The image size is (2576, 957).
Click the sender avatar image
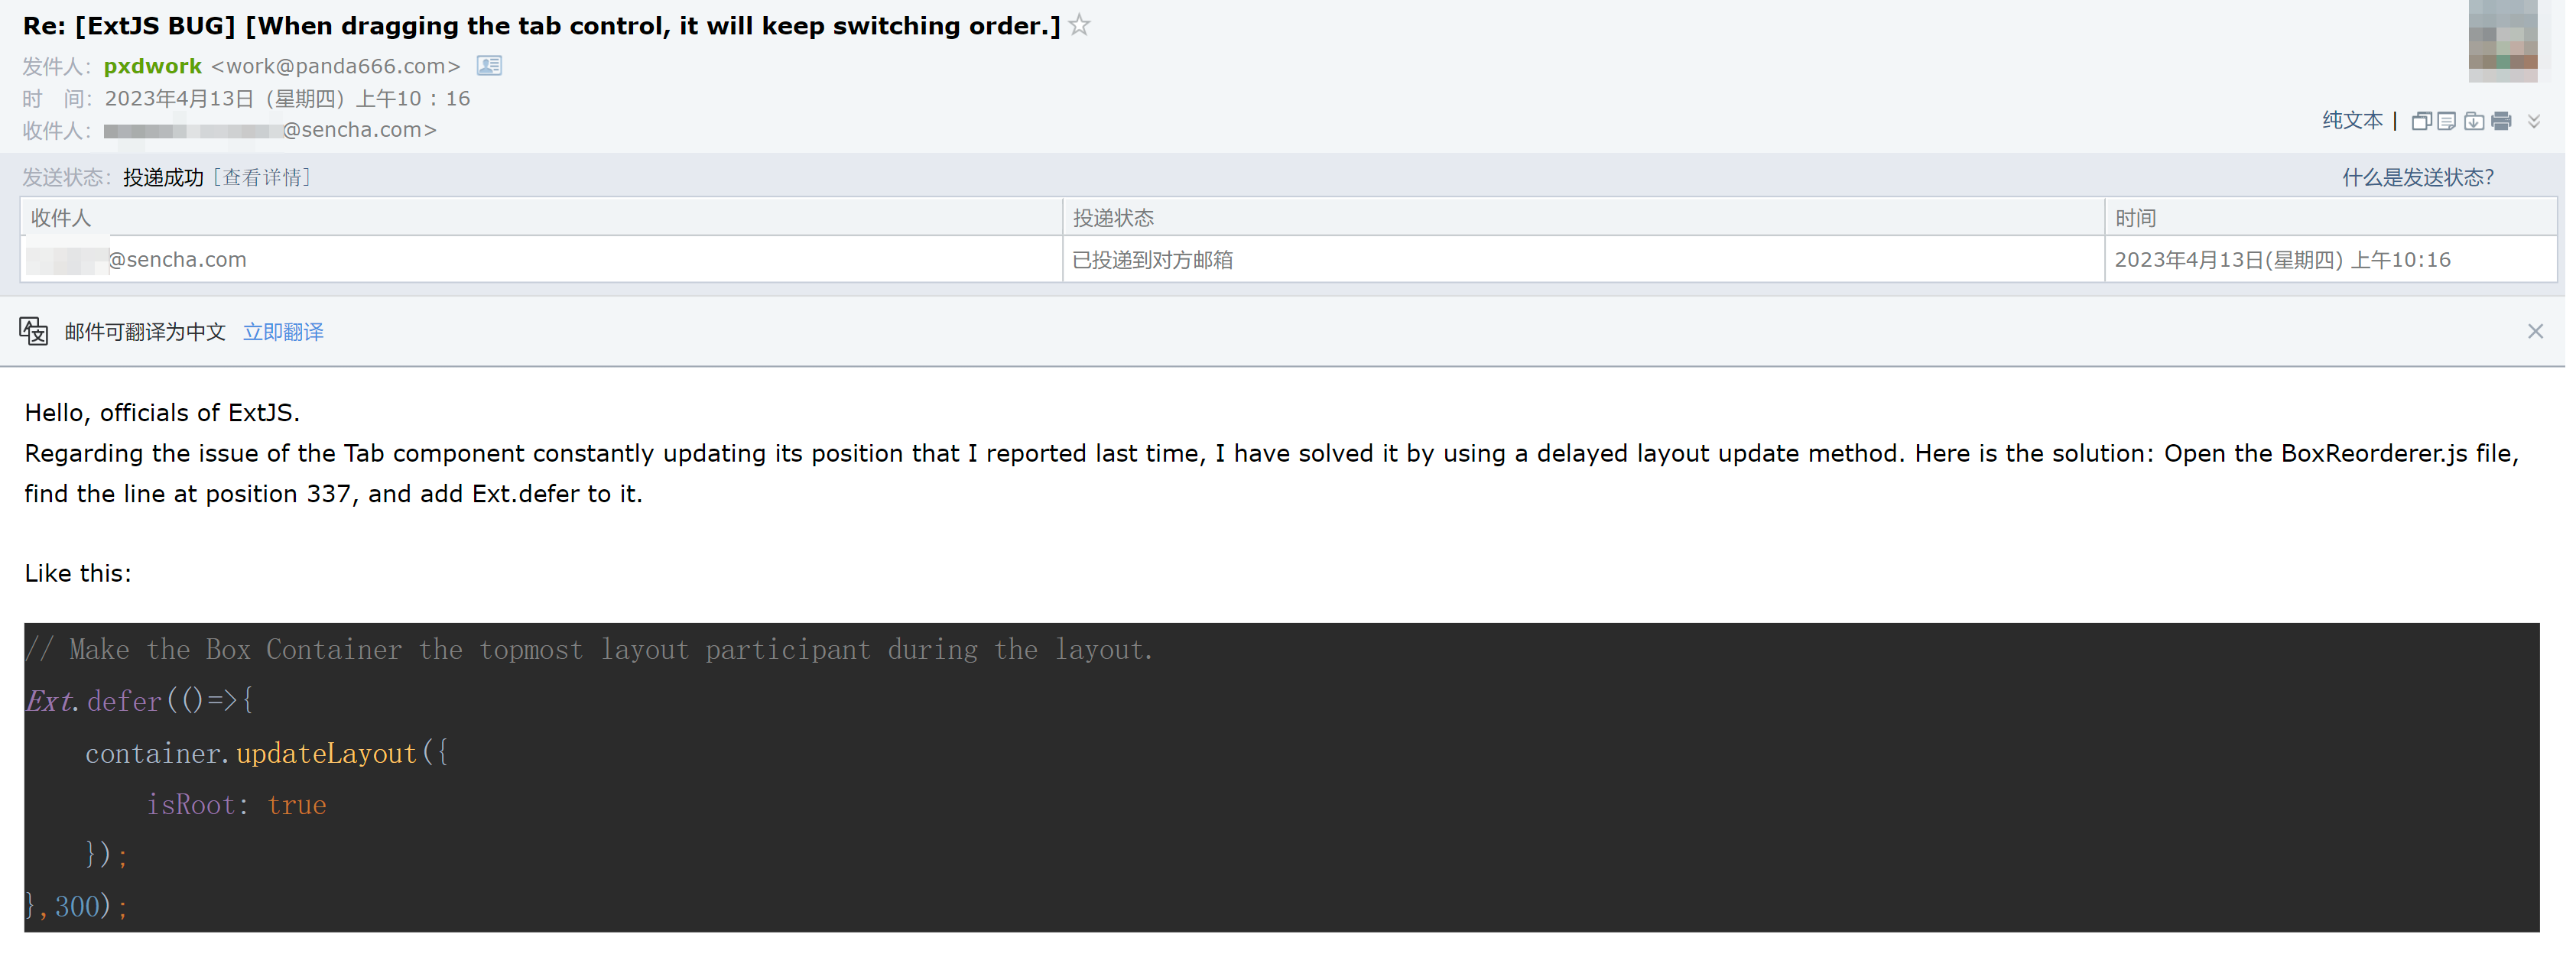point(2504,41)
